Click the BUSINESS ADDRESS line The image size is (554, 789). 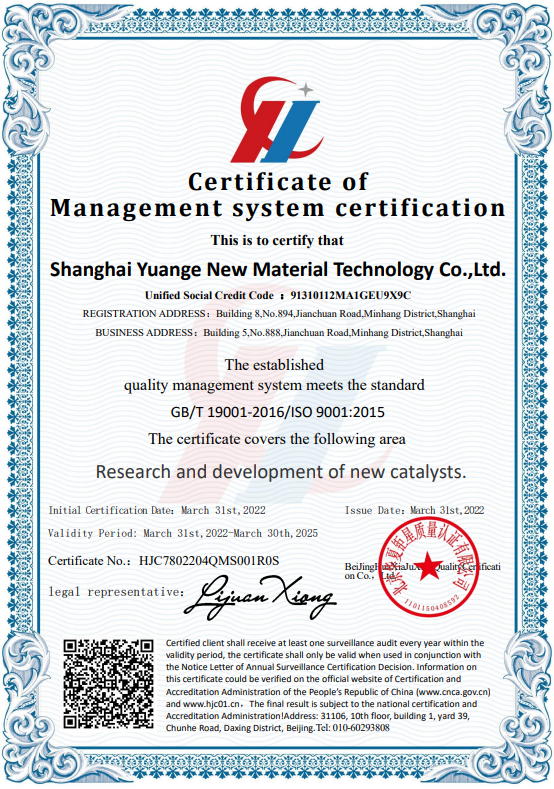pos(279,333)
